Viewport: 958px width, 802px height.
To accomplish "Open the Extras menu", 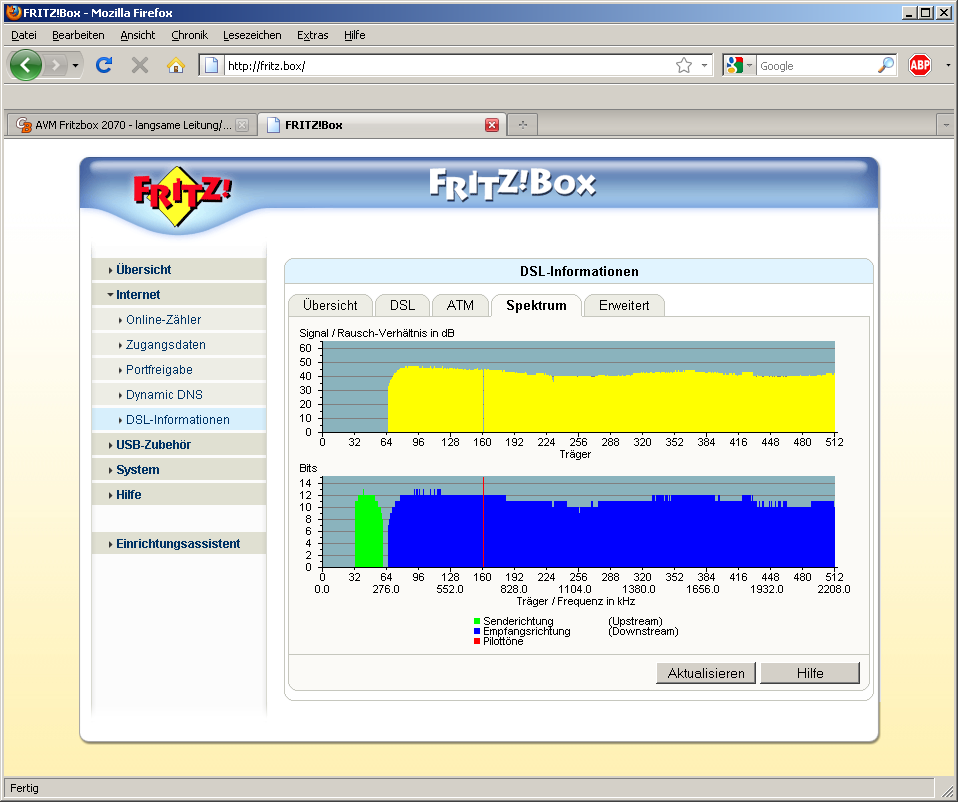I will click(312, 35).
